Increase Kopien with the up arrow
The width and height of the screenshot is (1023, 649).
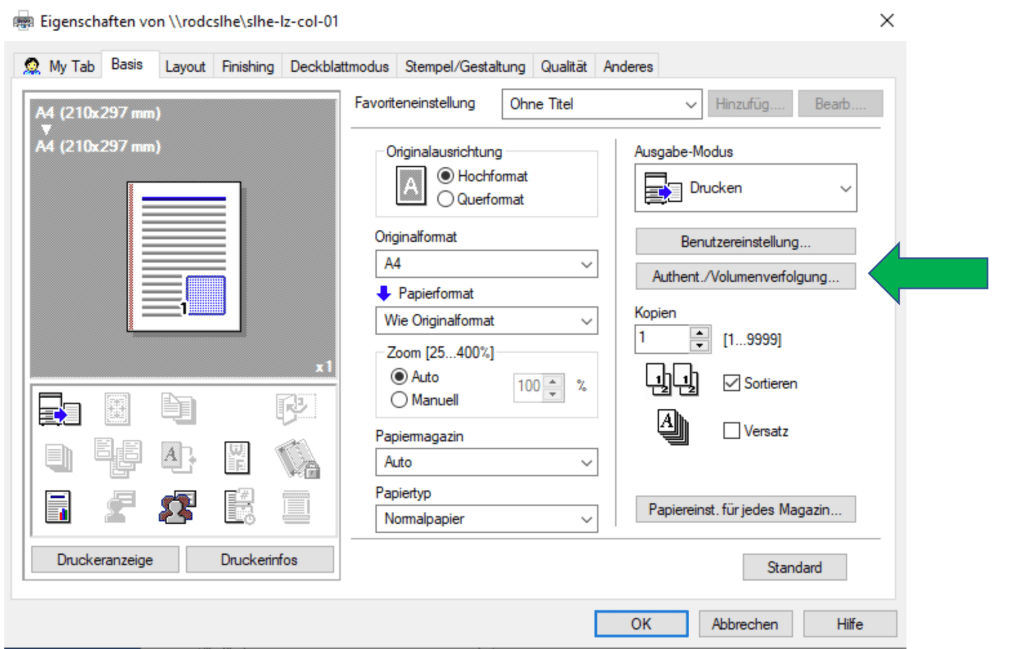pos(700,333)
